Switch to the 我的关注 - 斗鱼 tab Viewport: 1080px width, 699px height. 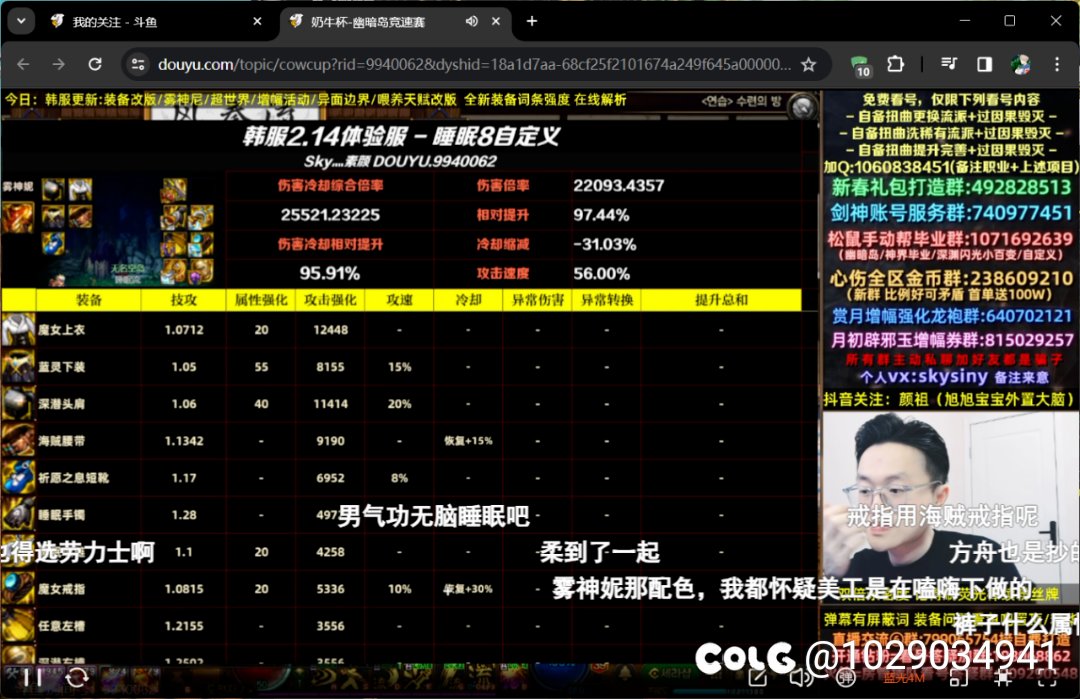156,21
